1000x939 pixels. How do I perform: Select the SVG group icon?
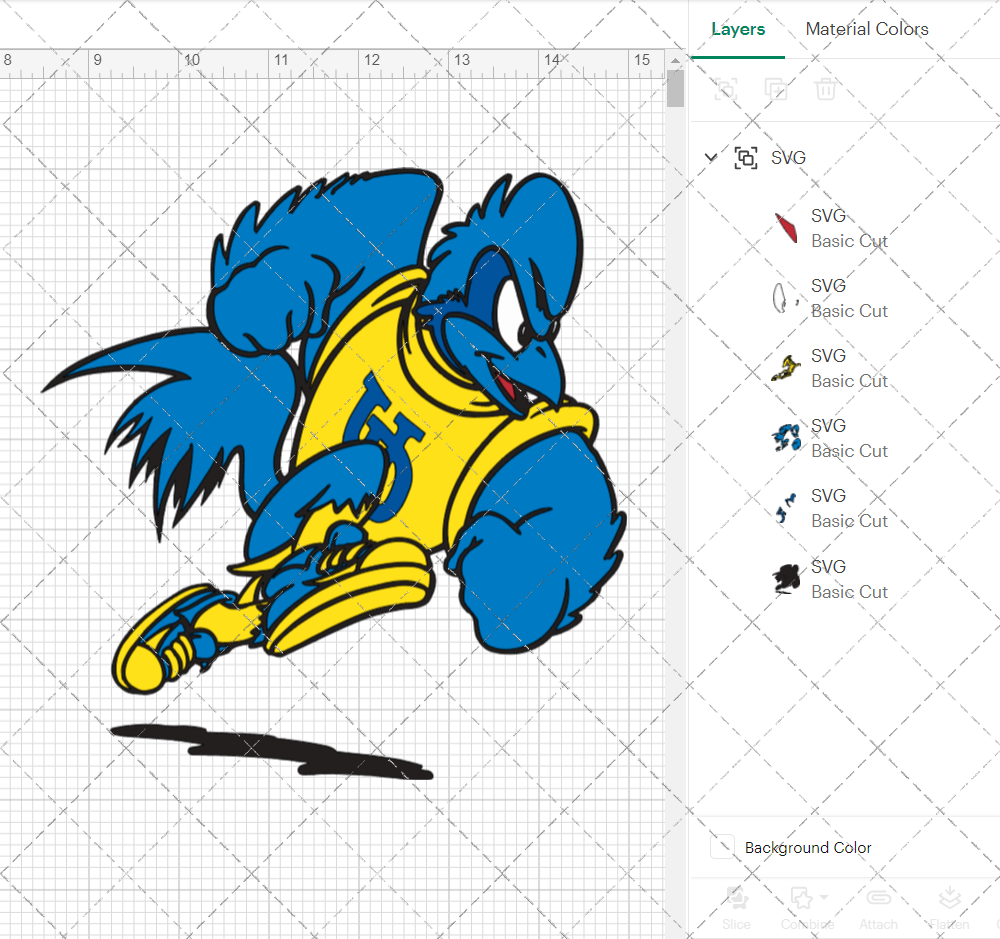(746, 158)
